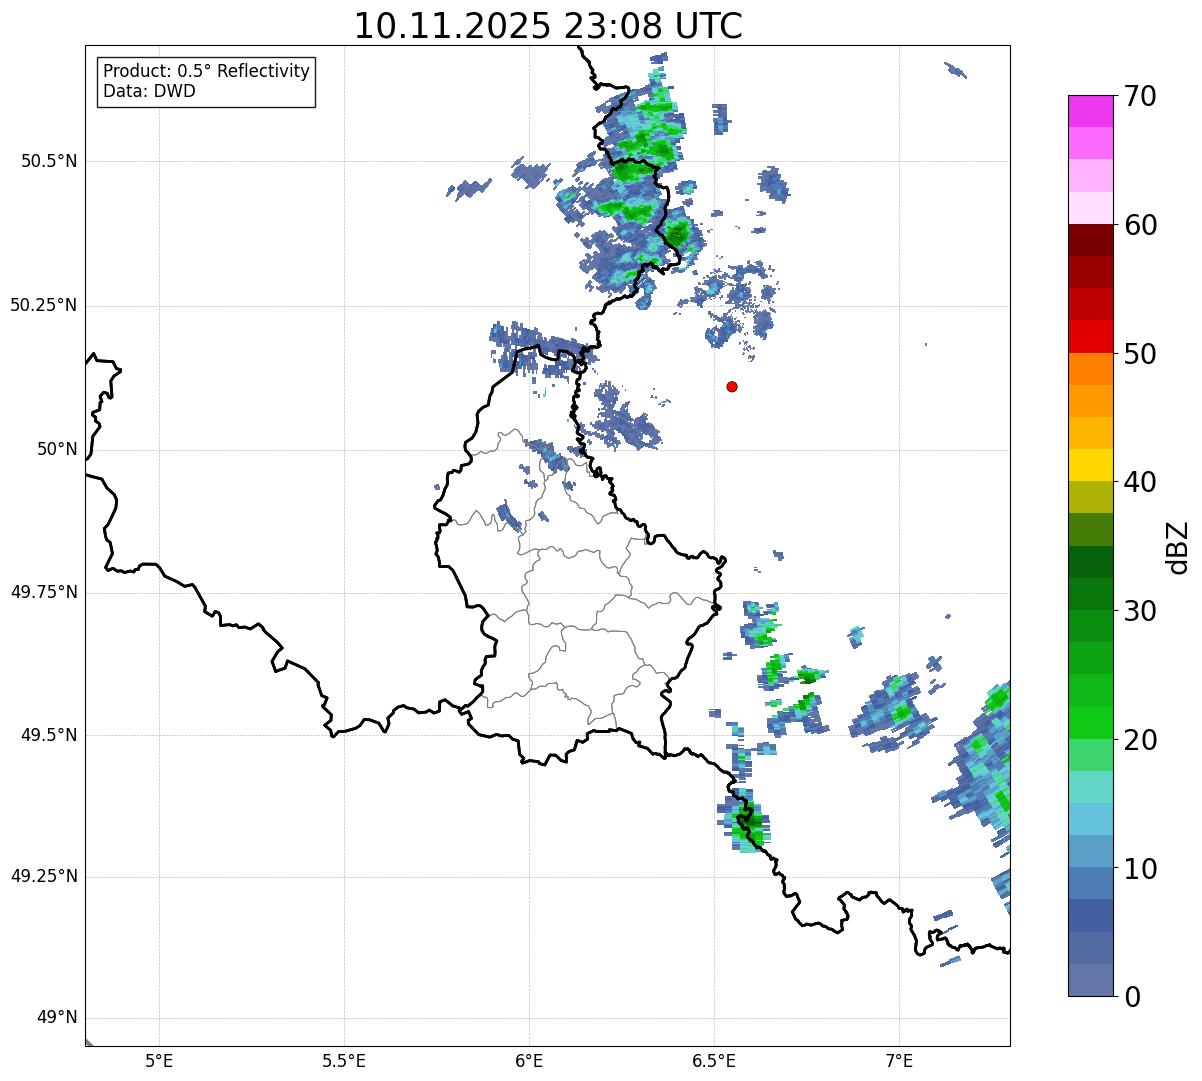Click the colorbar value 50
Viewport: 1202px width, 1081px height.
click(x=1140, y=354)
